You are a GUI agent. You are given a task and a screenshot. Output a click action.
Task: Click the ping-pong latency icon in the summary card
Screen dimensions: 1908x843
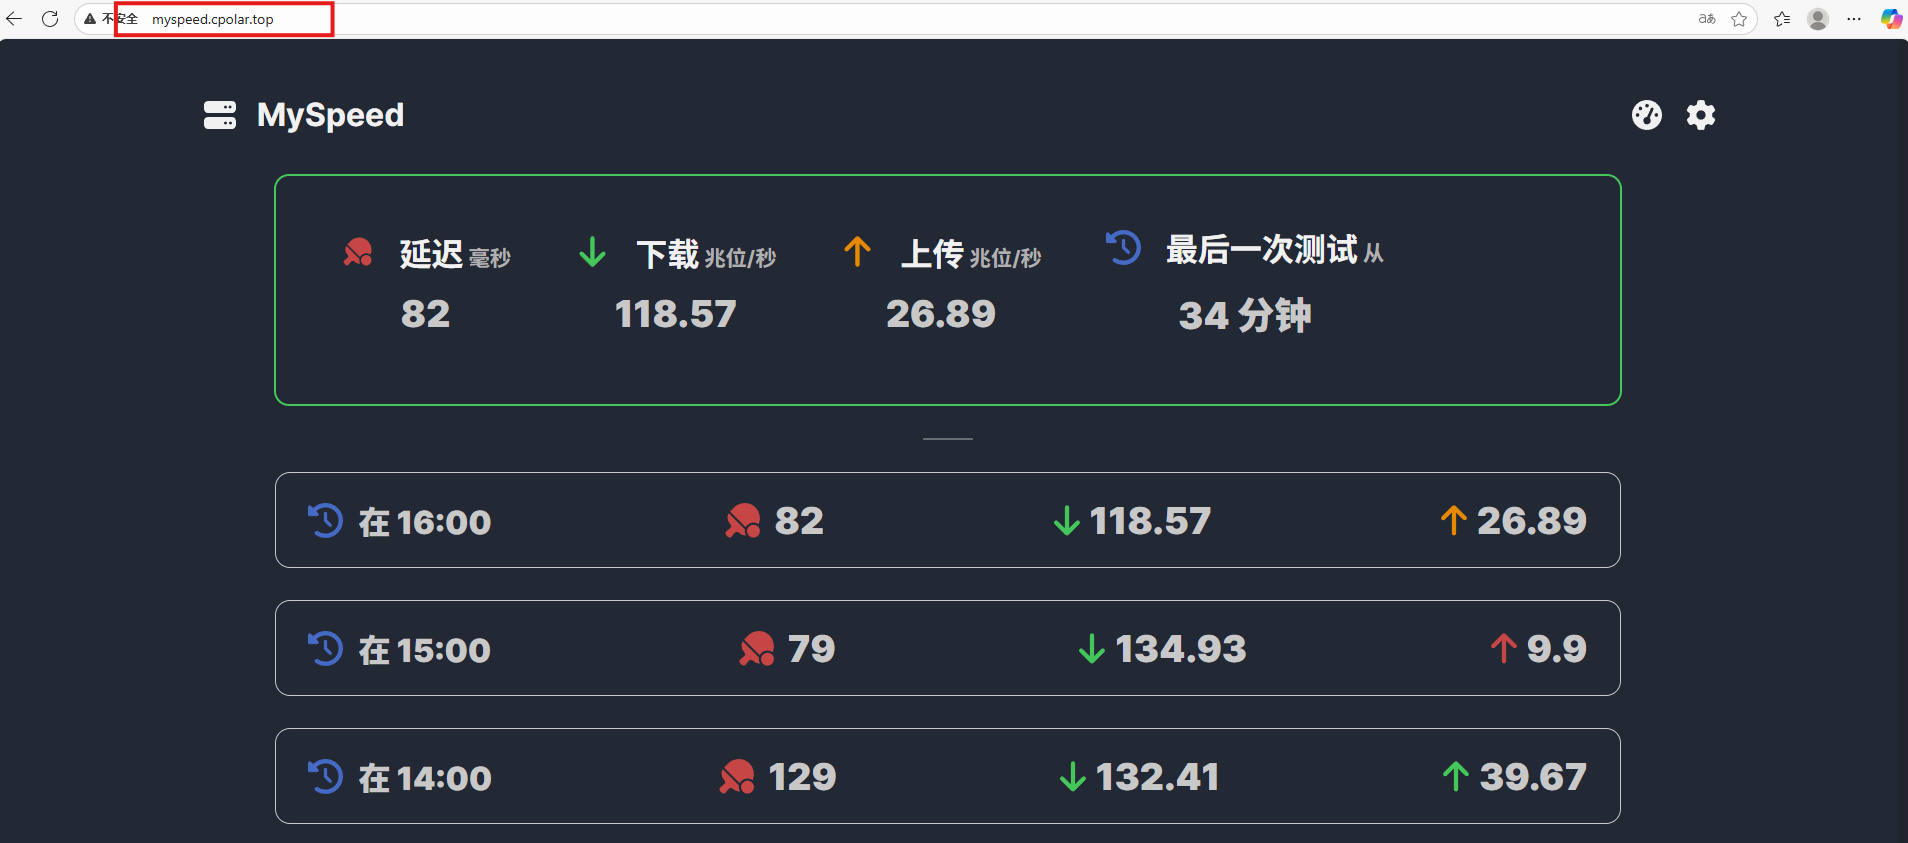tap(358, 252)
